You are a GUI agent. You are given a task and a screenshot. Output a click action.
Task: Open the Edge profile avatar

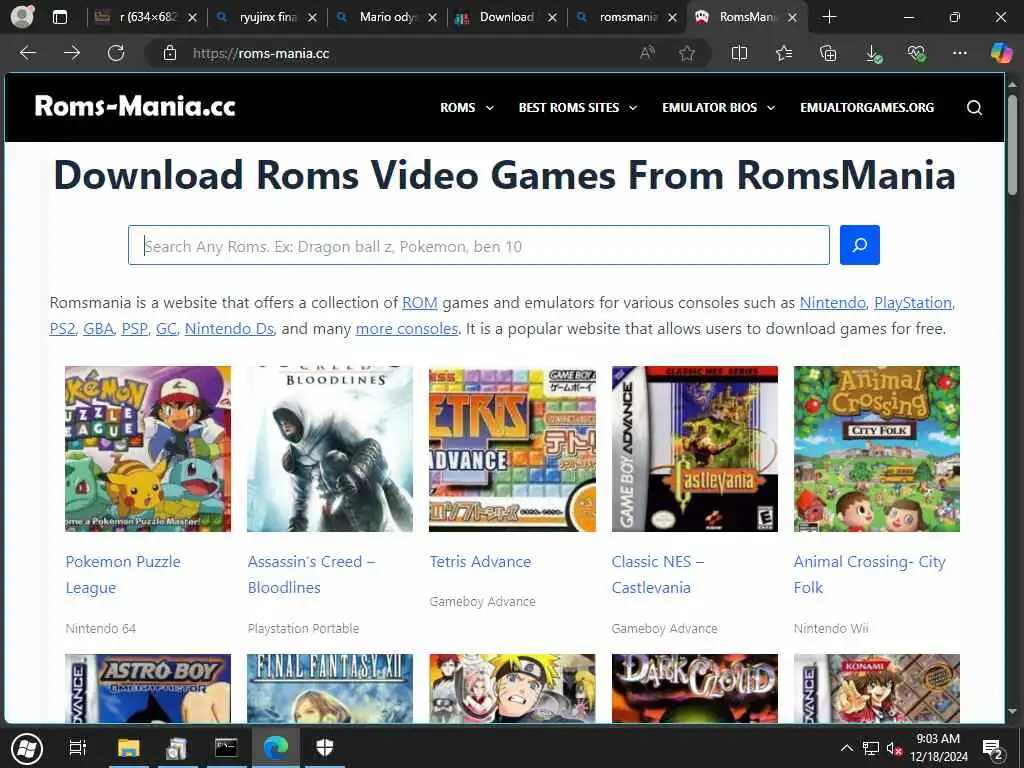pos(22,17)
